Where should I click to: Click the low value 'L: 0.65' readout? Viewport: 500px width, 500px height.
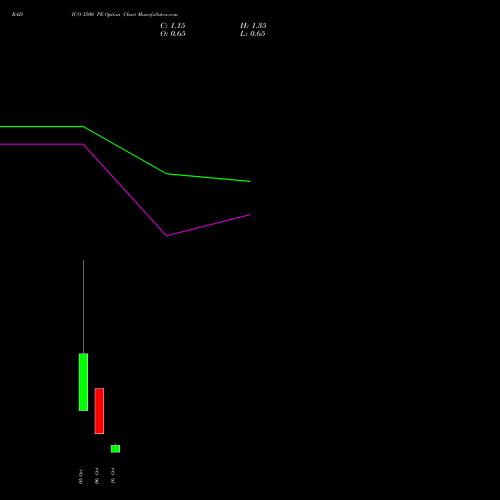click(x=253, y=34)
